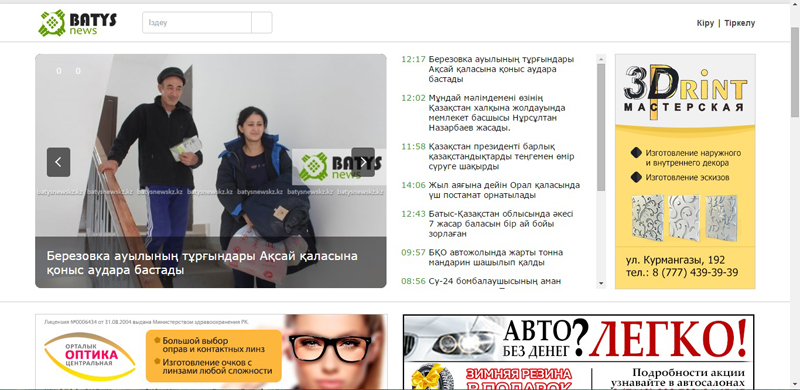800x390 pixels.
Task: Click 3D Print phone number 8 (777) 439-39-39
Action: [x=682, y=273]
